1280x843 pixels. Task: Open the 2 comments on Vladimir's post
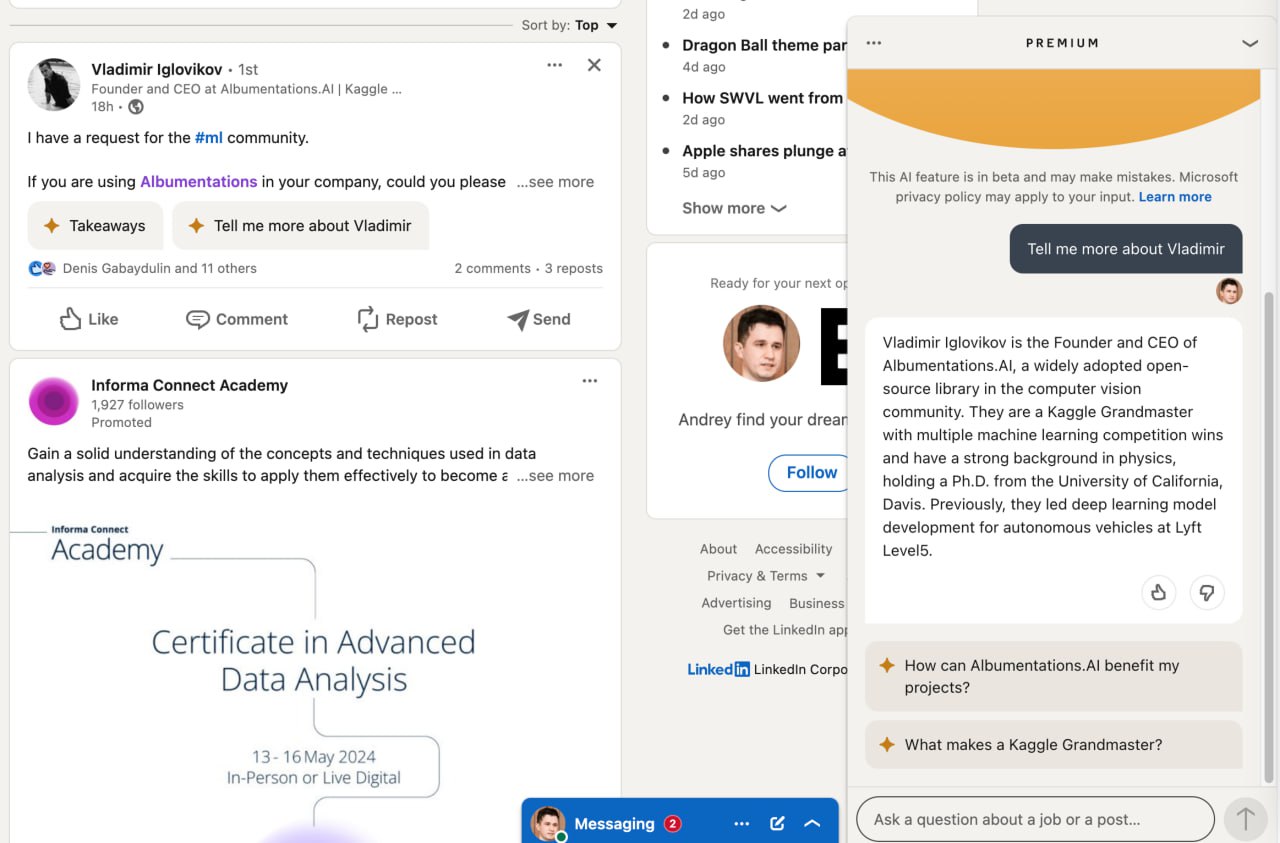pos(492,268)
